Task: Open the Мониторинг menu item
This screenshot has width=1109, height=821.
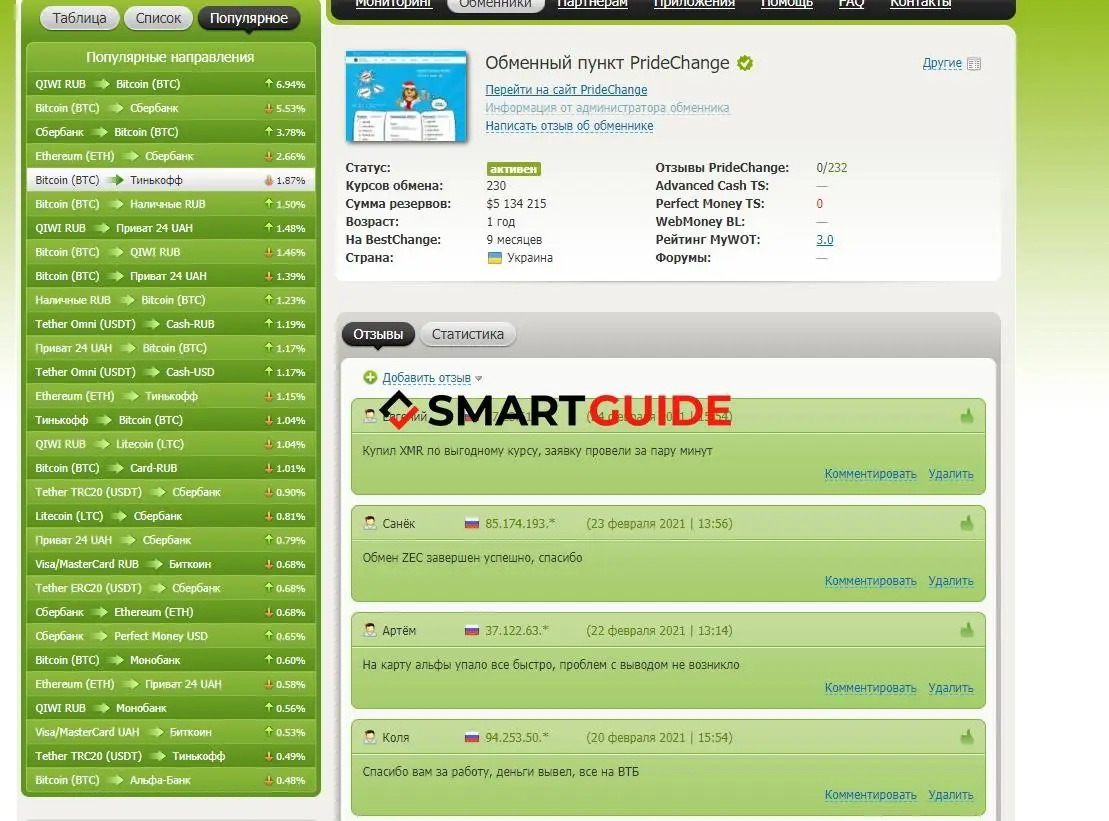Action: coord(393,3)
